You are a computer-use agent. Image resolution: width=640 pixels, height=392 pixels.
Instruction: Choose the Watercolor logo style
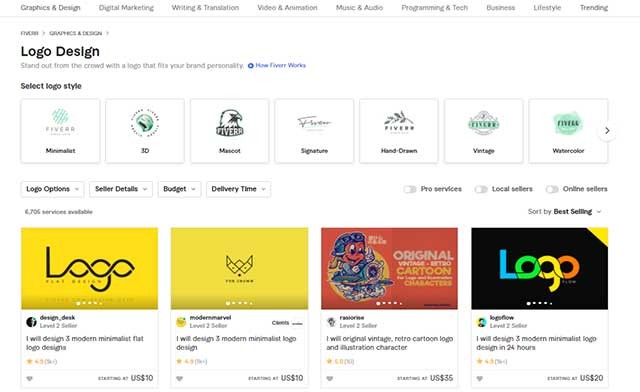coord(568,131)
